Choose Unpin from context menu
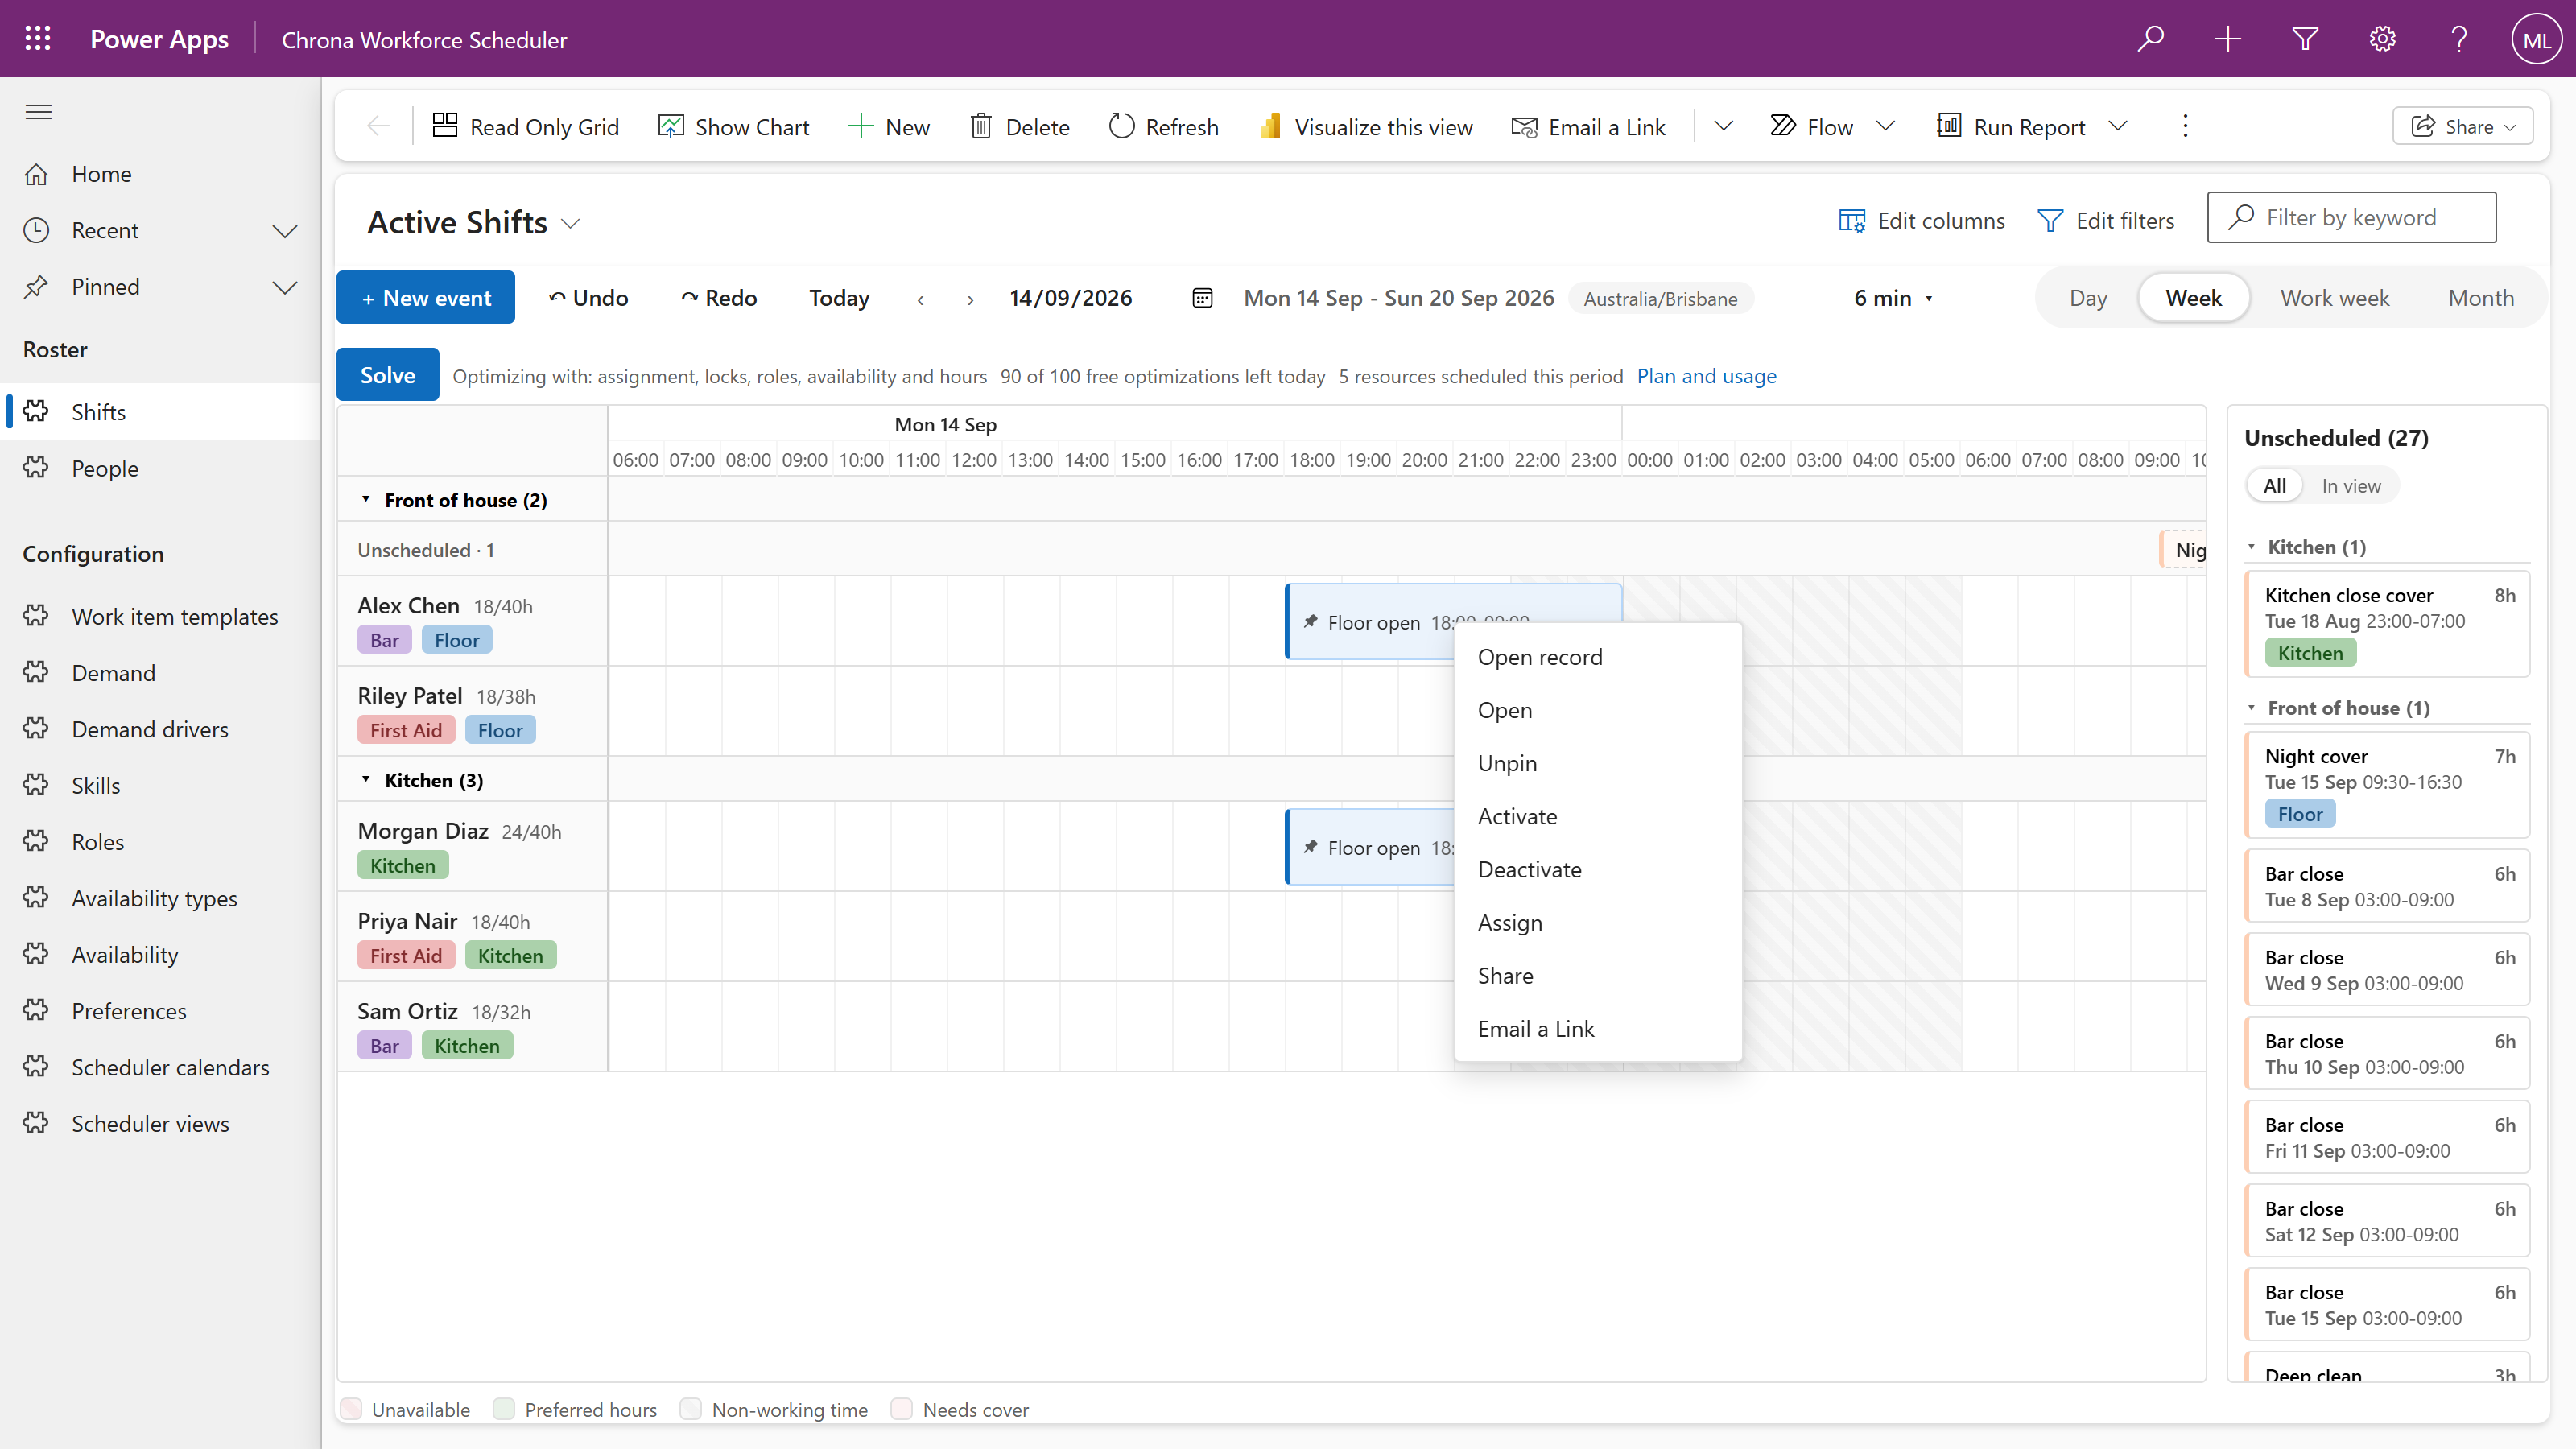 [x=1597, y=763]
